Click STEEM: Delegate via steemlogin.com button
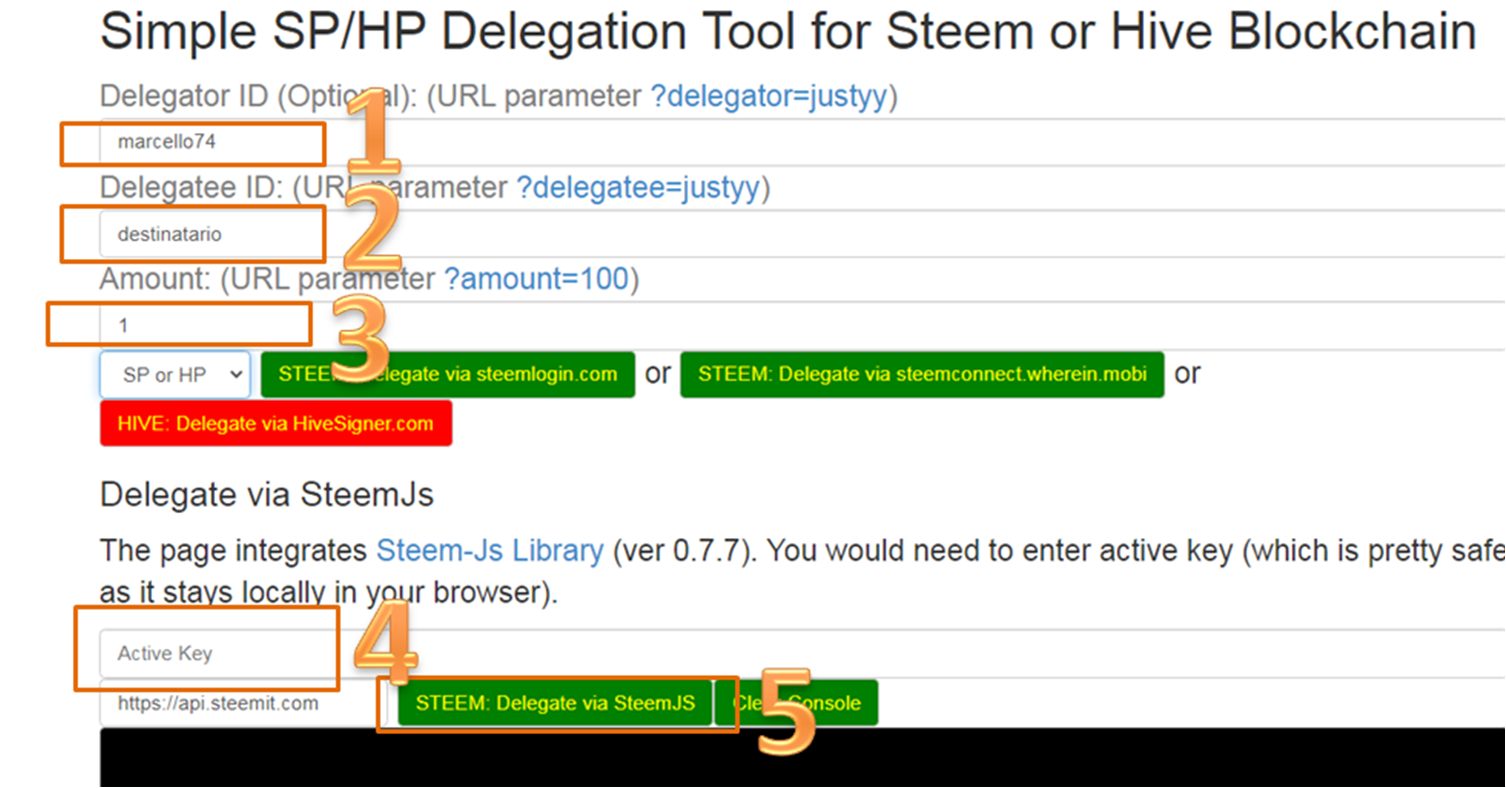The height and width of the screenshot is (788, 1506). (448, 374)
